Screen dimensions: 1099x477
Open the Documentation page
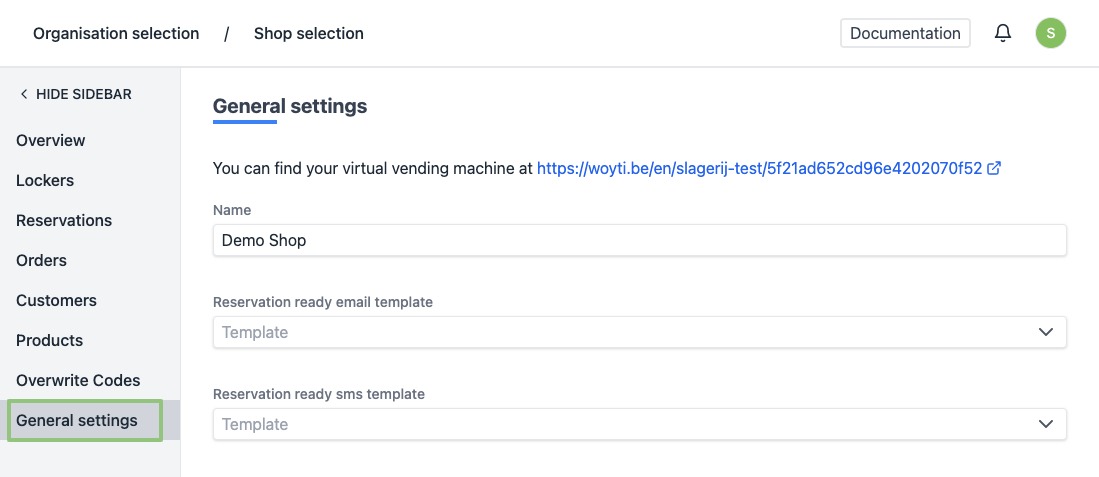(x=905, y=33)
